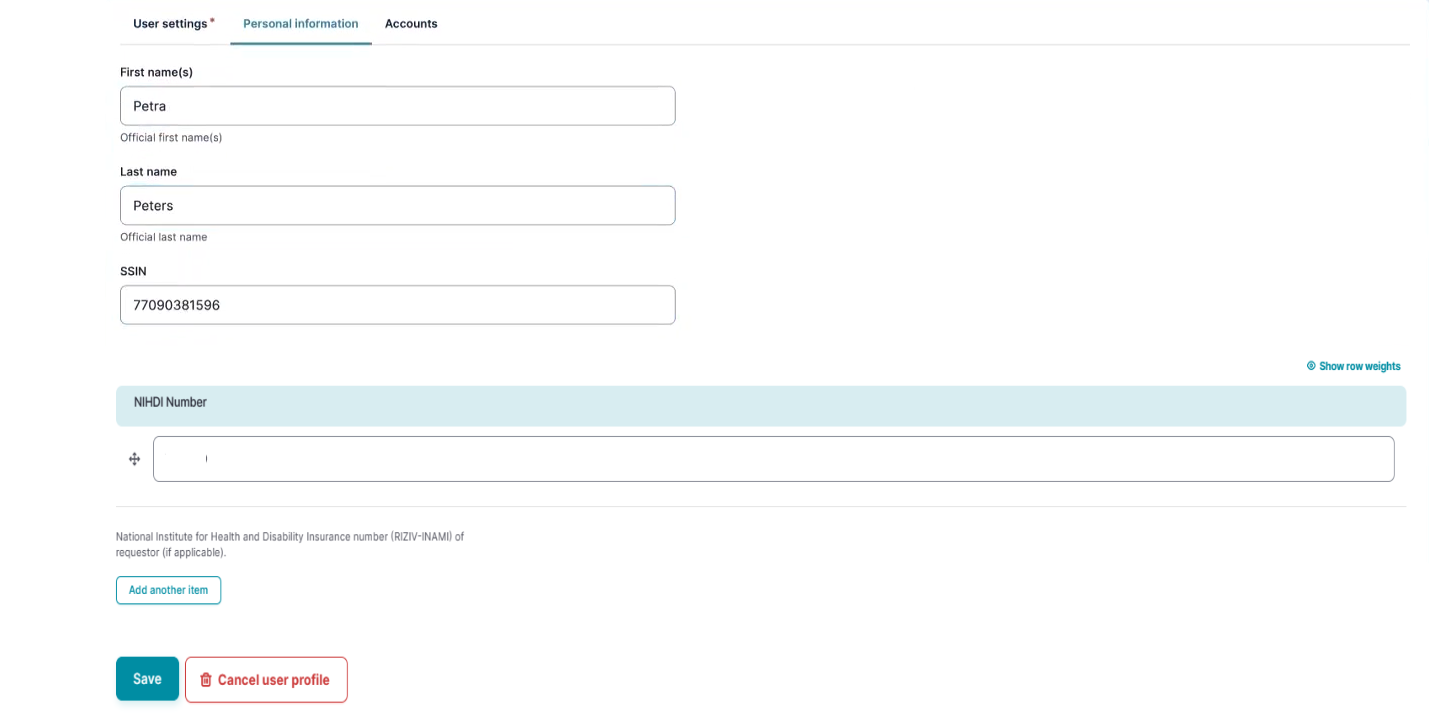Select the SSIN input field
The width and height of the screenshot is (1429, 725).
tap(397, 305)
